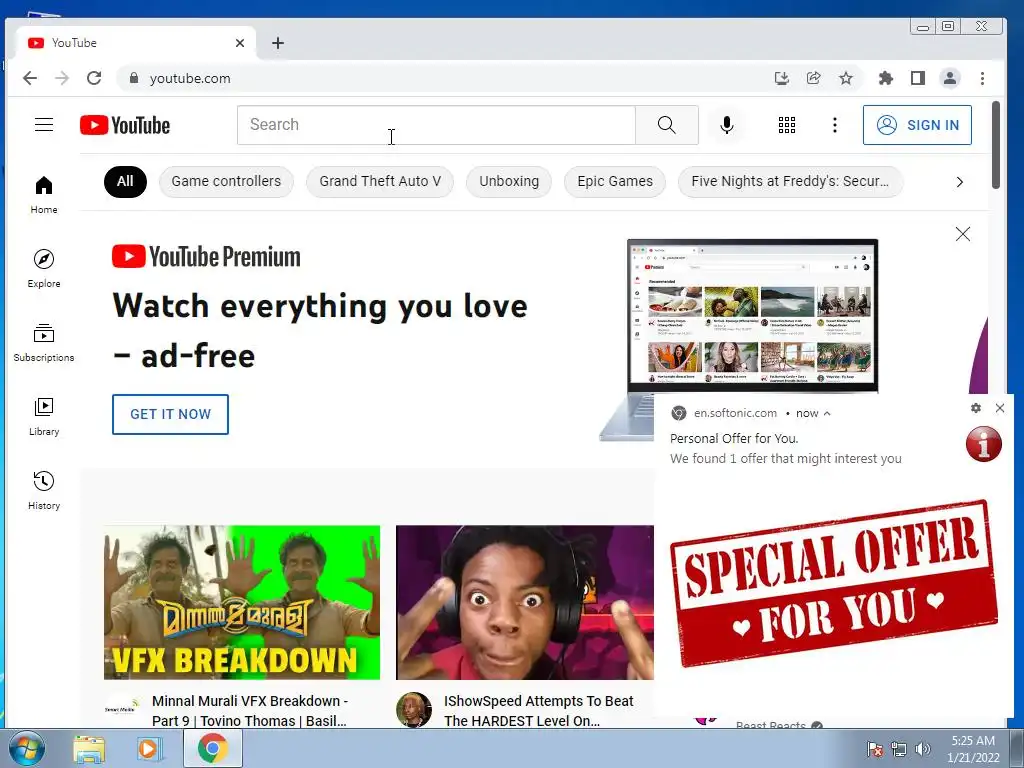The image size is (1024, 768).
Task: Bookmark this page with the star
Action: coord(846,78)
